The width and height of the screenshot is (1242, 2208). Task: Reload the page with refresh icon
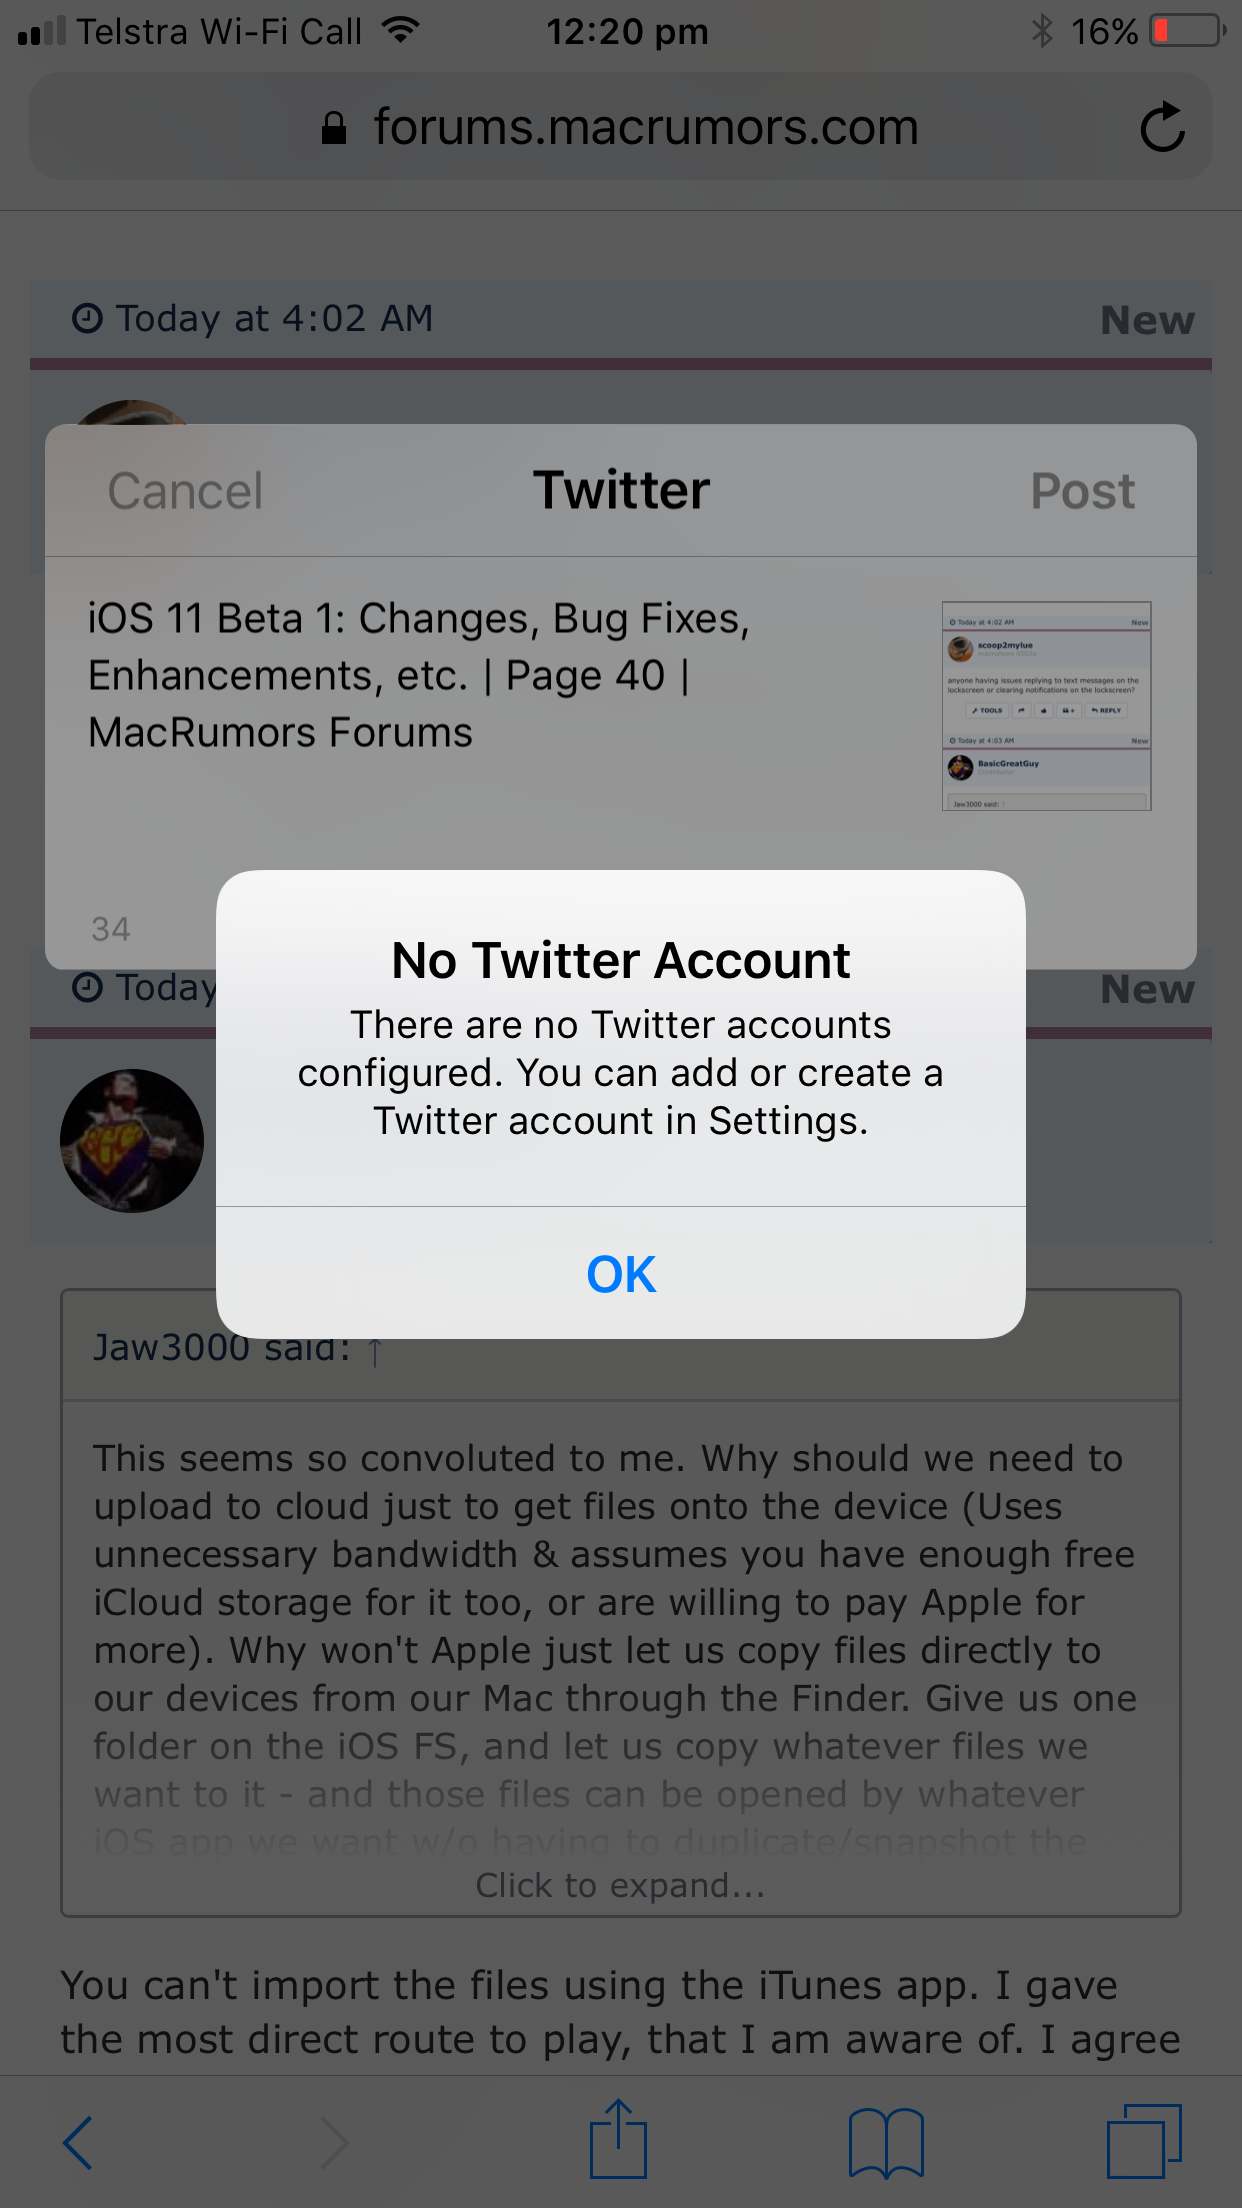[1162, 127]
